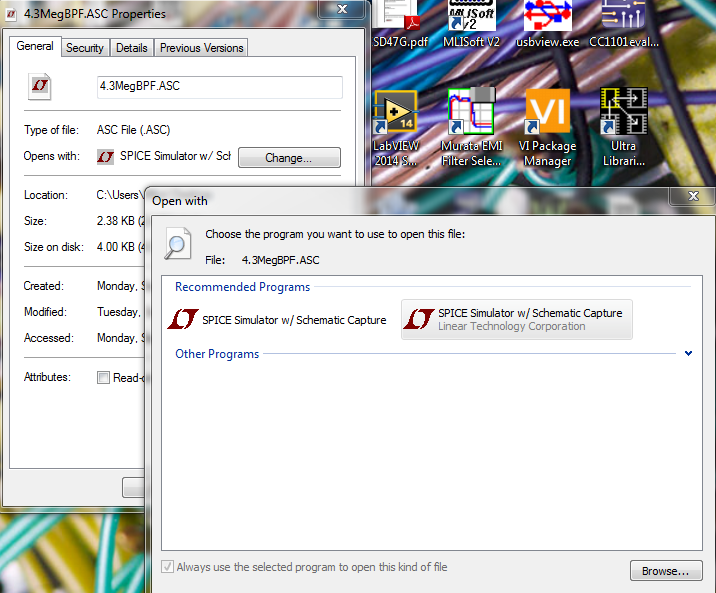Click the LTspice file icon beside the filename
Screen dimensions: 716x593
click(x=40, y=86)
